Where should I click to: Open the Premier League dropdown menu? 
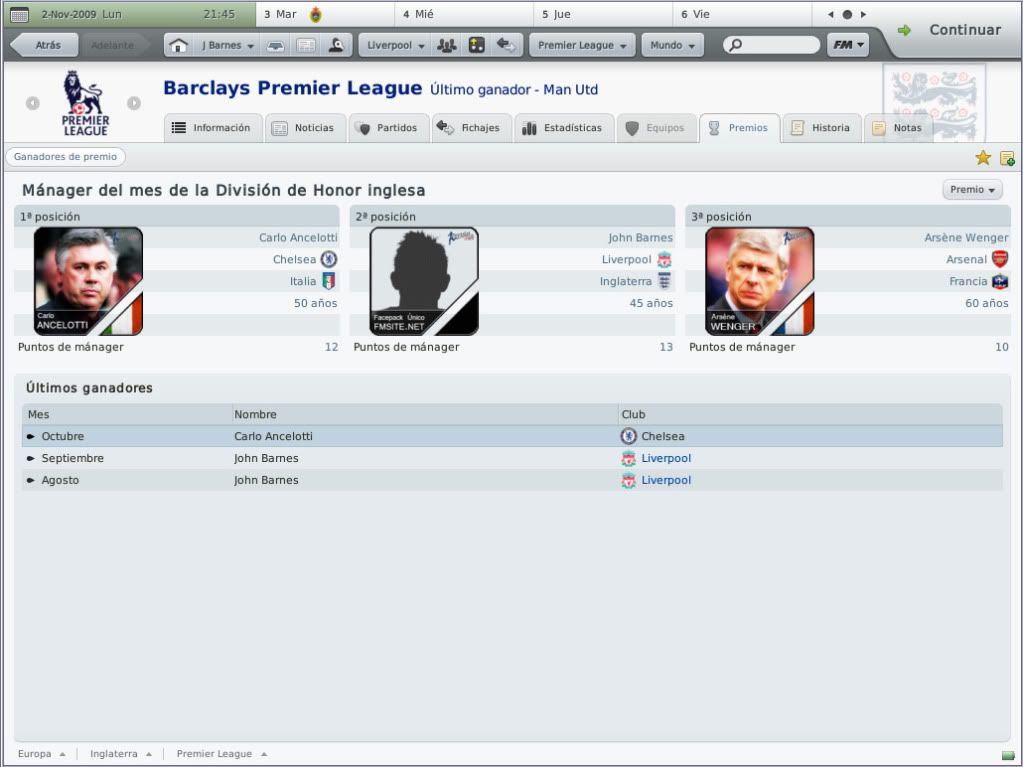[582, 45]
